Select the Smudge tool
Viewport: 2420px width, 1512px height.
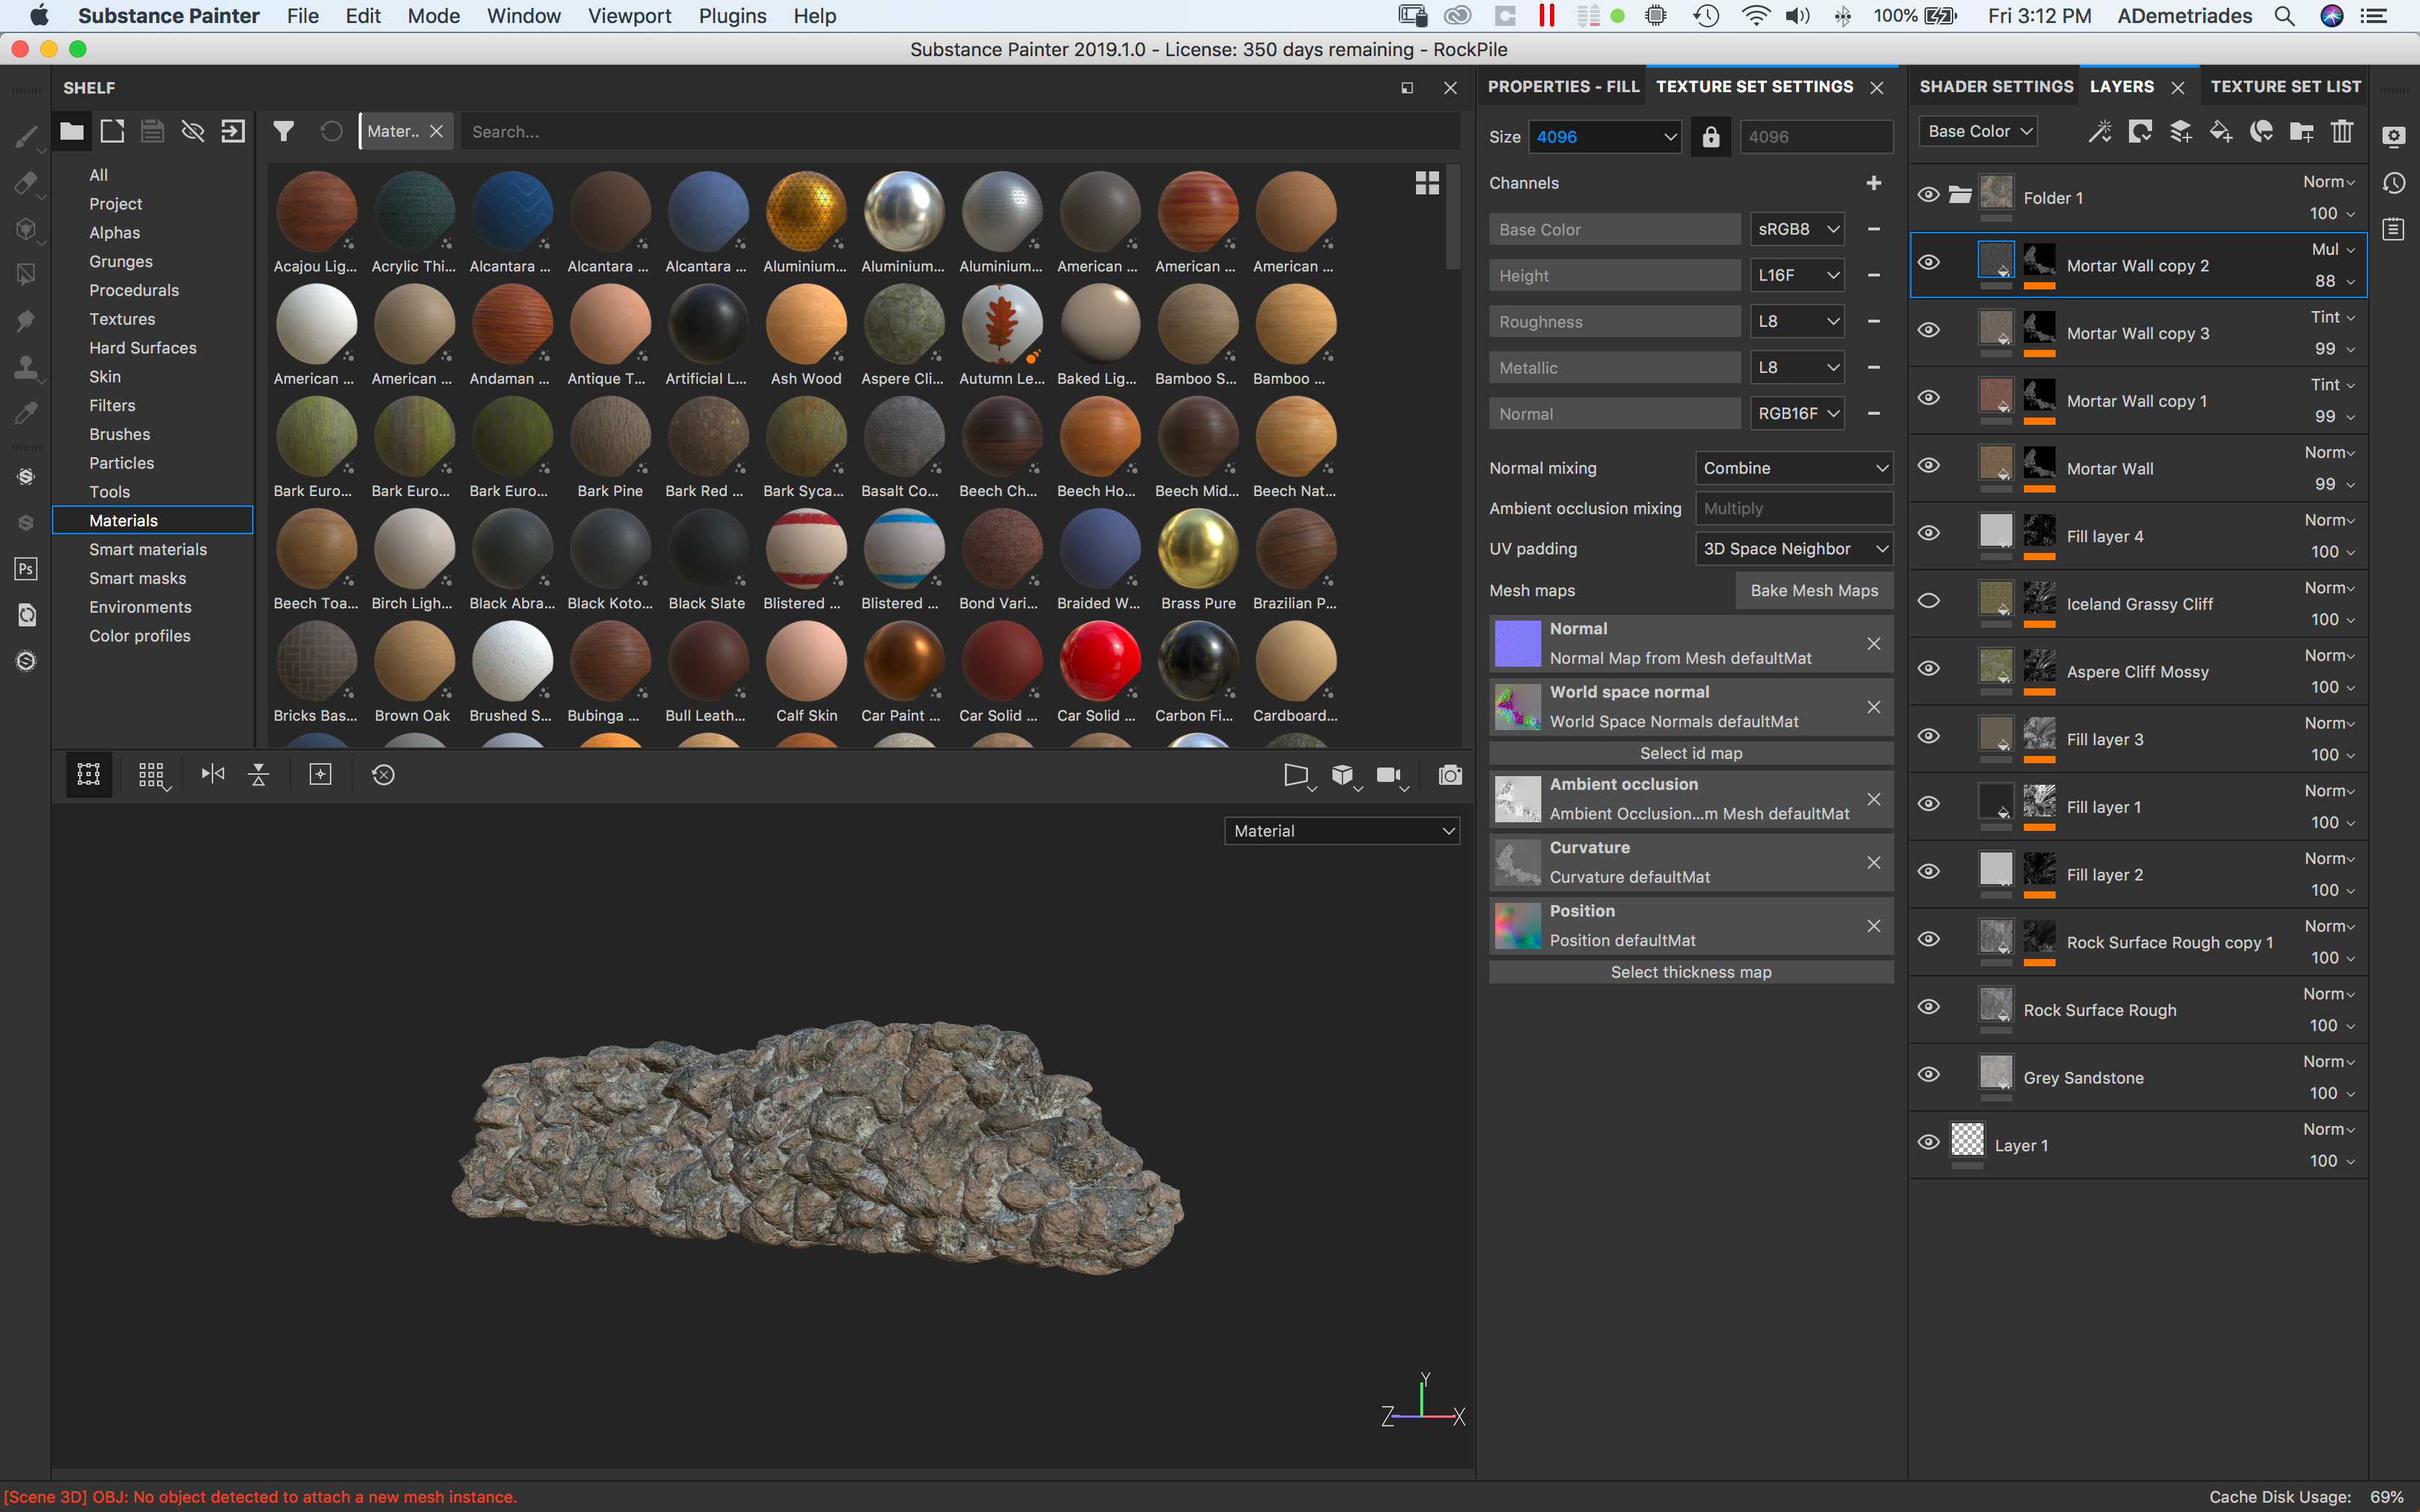(26, 320)
